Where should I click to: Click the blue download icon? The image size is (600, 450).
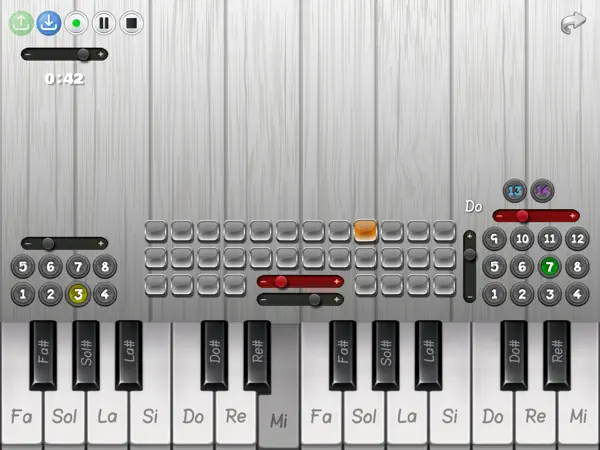click(x=49, y=23)
